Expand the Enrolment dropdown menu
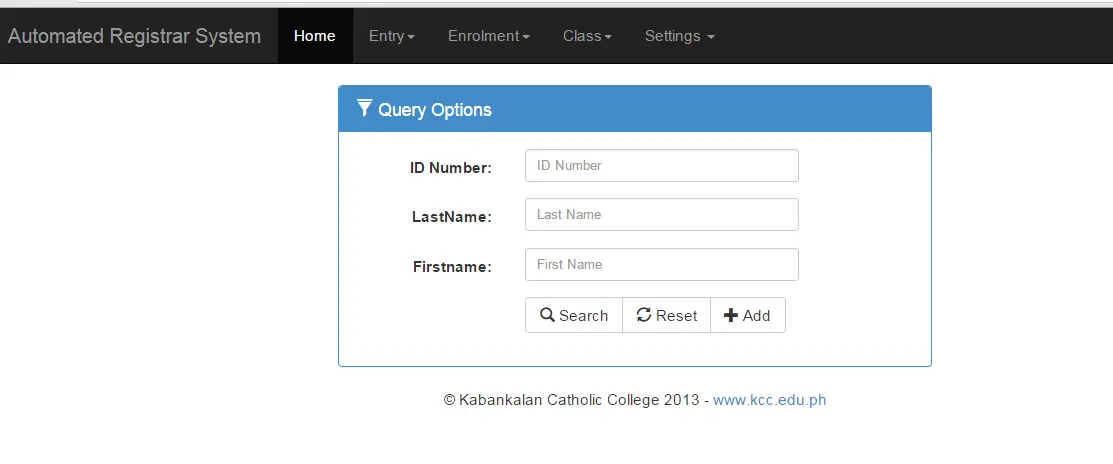This screenshot has width=1113, height=464. click(488, 35)
